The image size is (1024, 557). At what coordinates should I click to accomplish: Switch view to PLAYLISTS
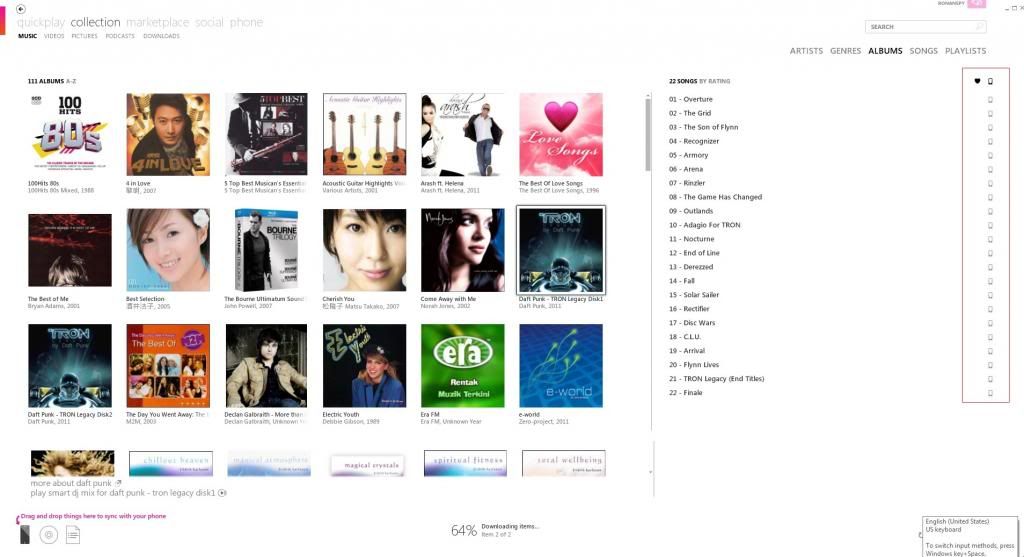tap(965, 51)
